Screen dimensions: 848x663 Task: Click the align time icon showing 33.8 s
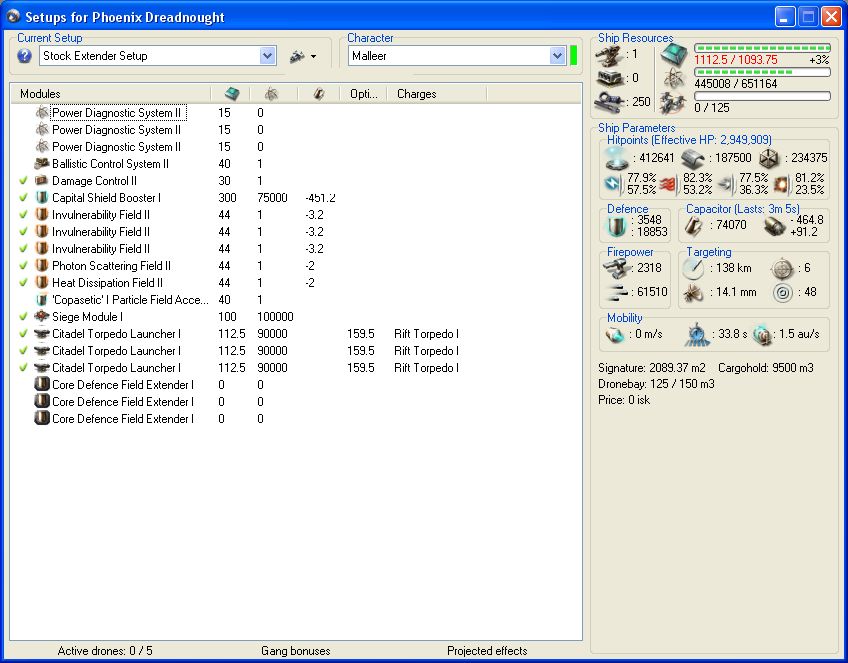(697, 335)
